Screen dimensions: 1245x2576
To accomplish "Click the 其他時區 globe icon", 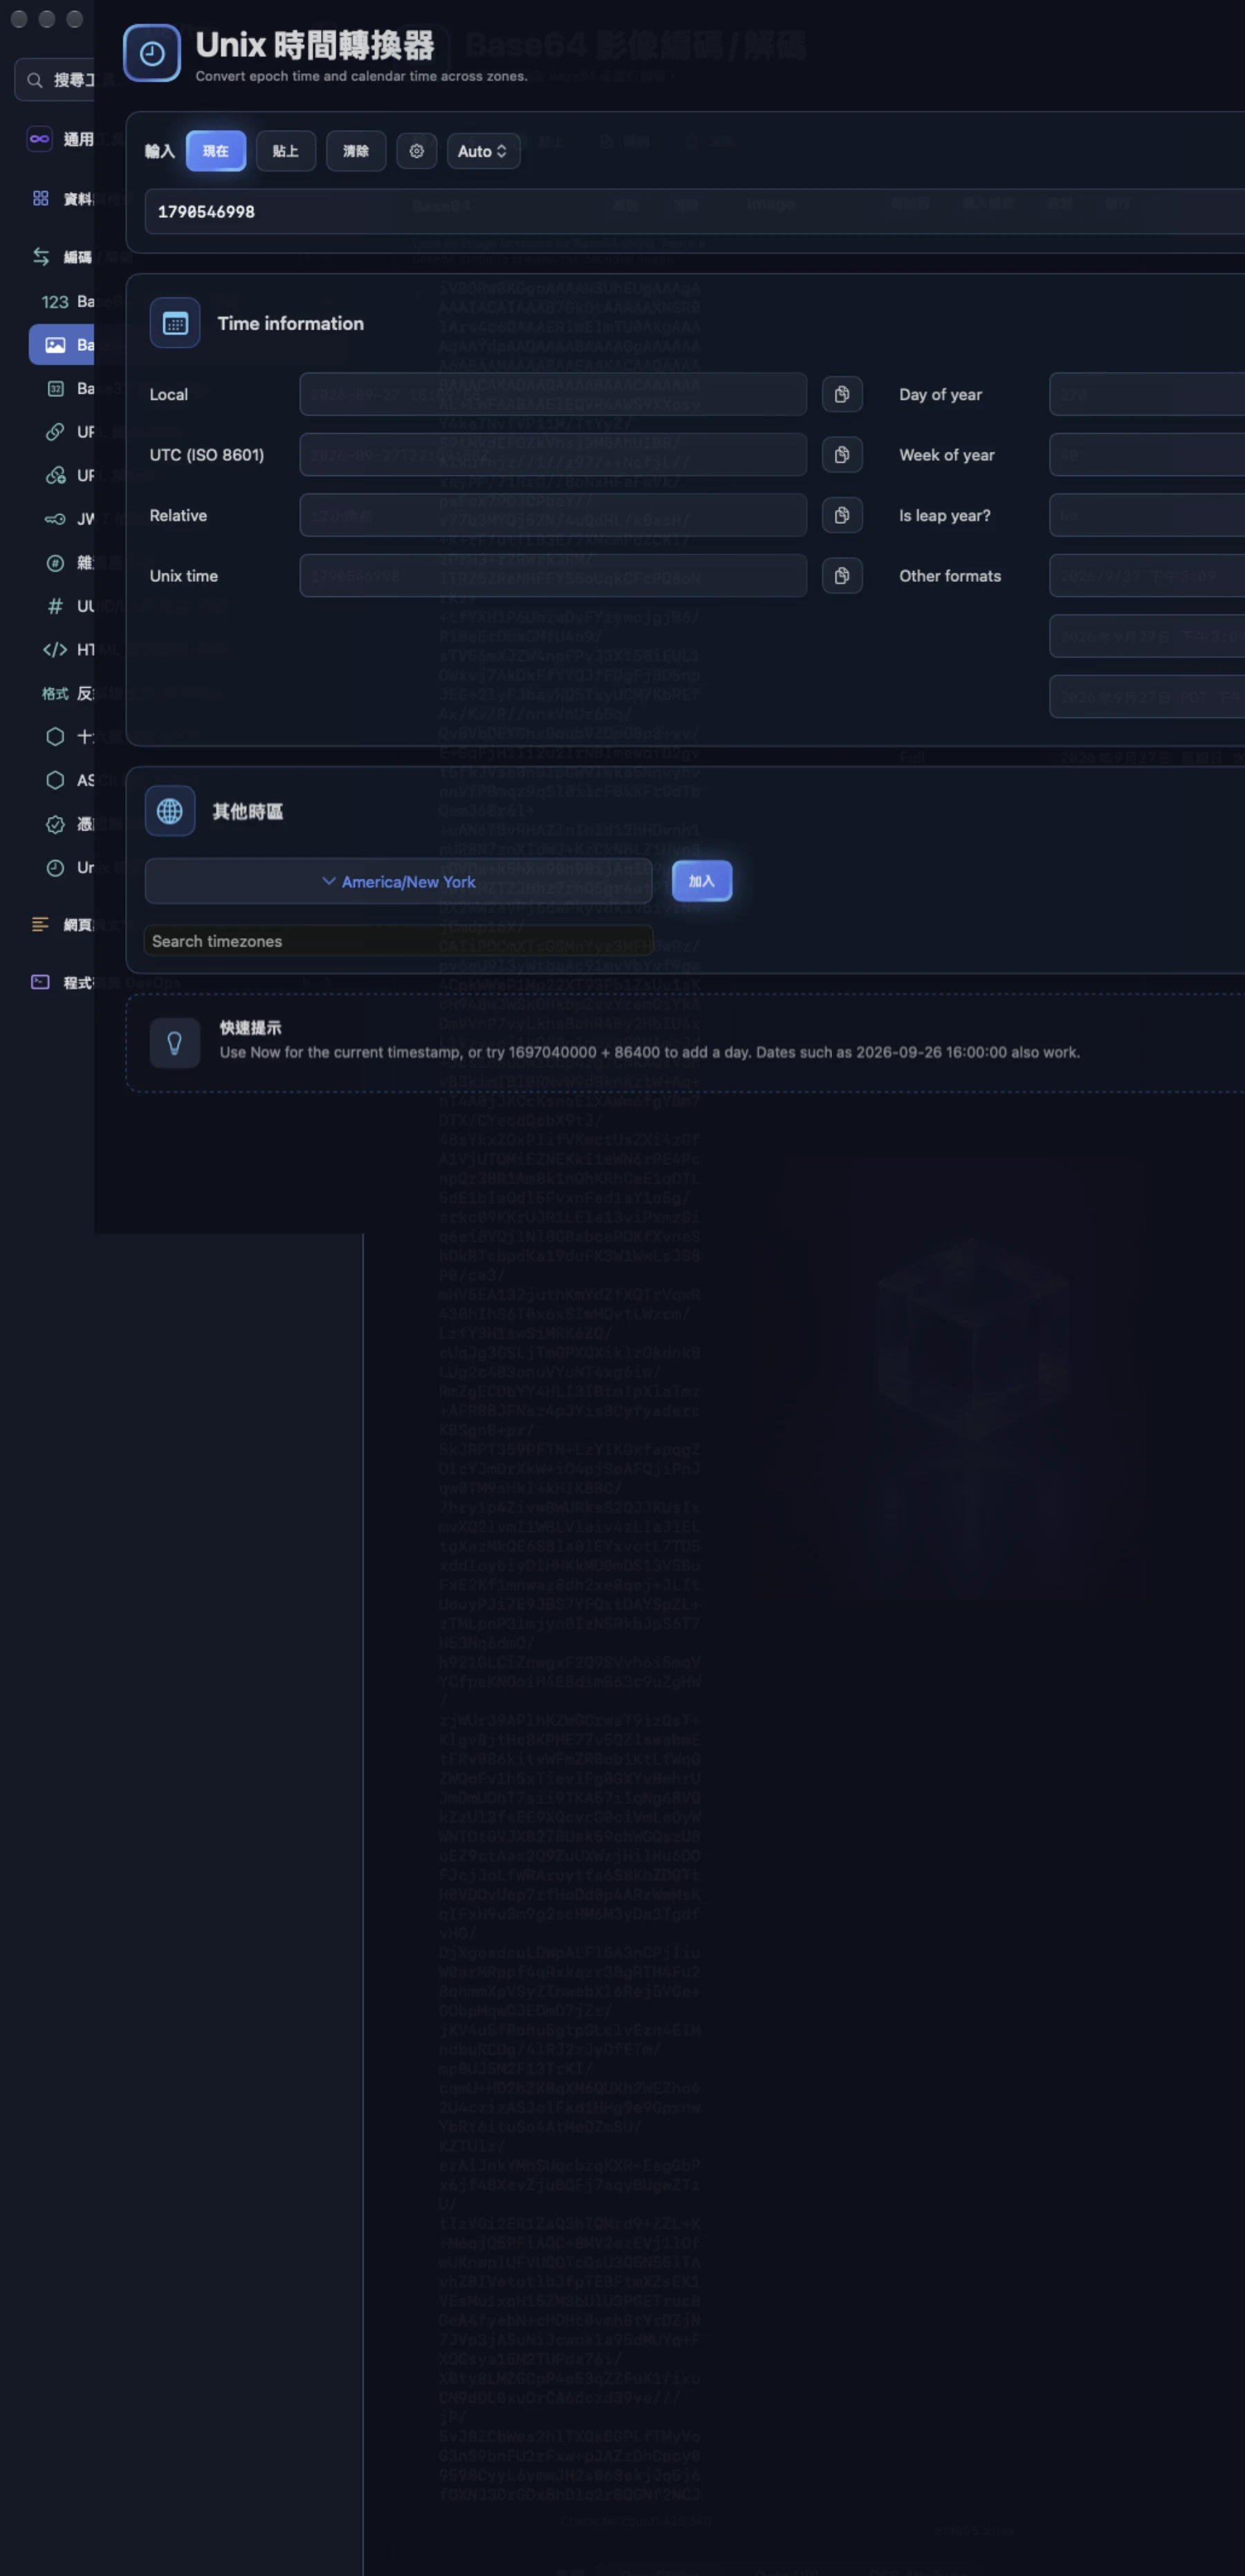I will (170, 811).
